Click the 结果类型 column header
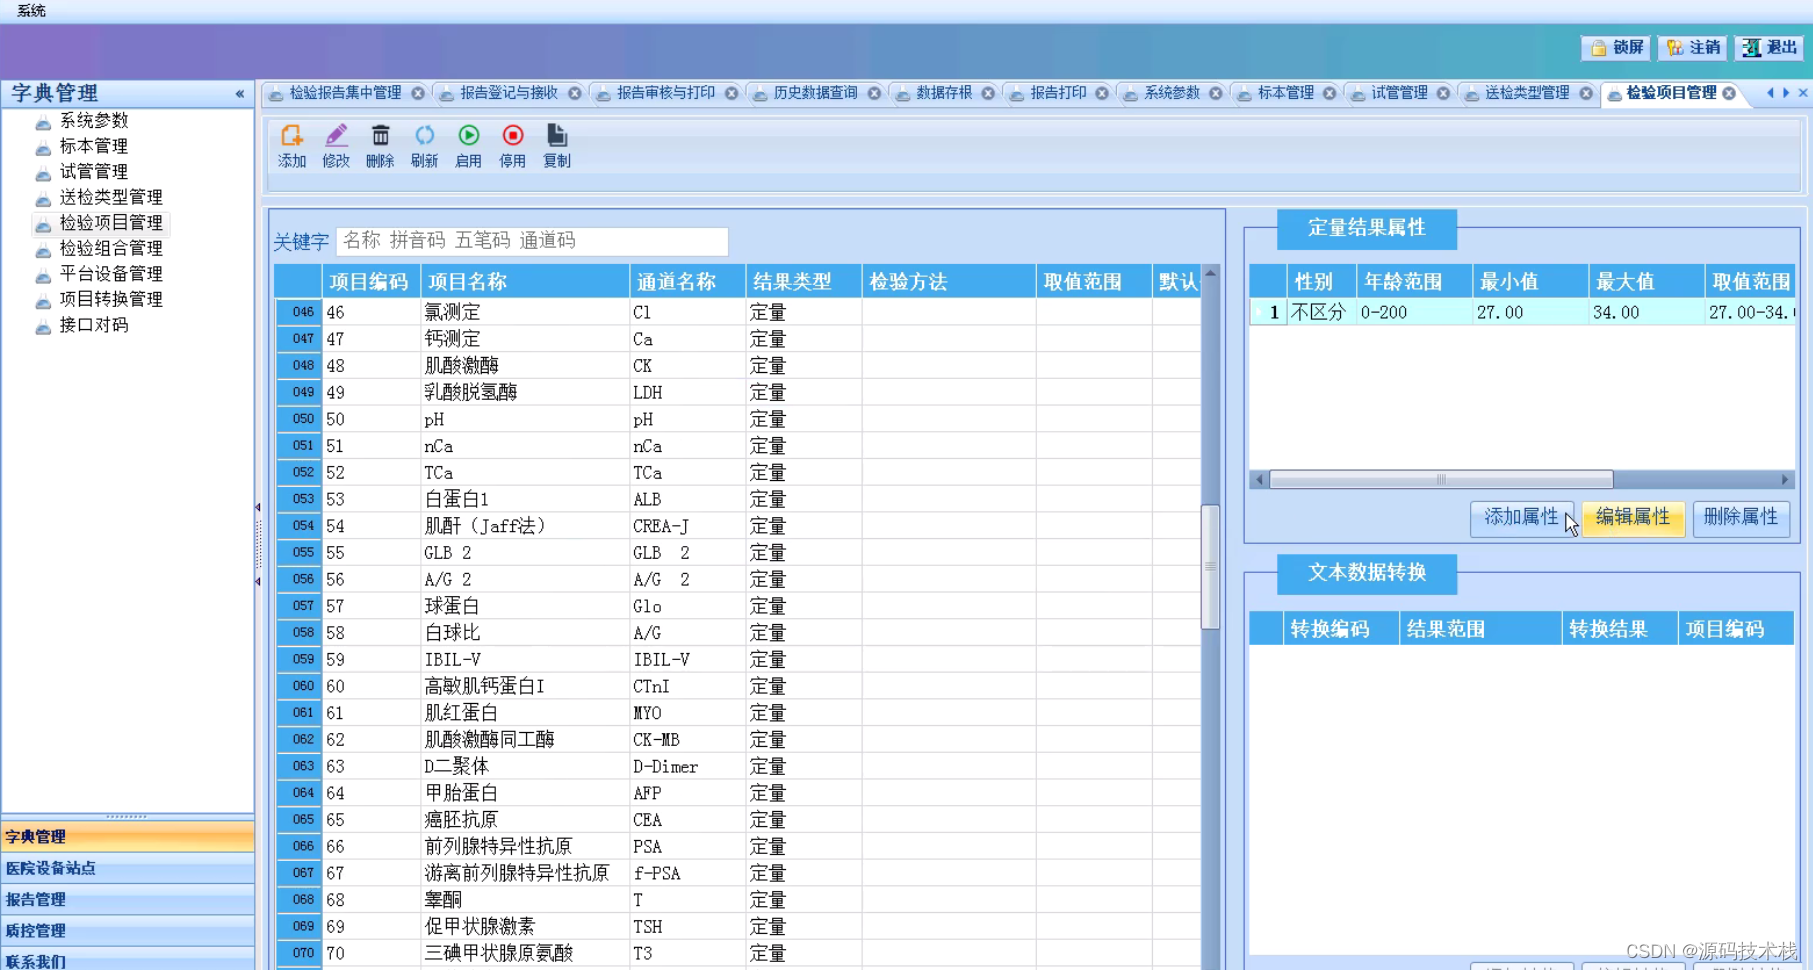Screen dimensions: 1813x970 click(803, 282)
